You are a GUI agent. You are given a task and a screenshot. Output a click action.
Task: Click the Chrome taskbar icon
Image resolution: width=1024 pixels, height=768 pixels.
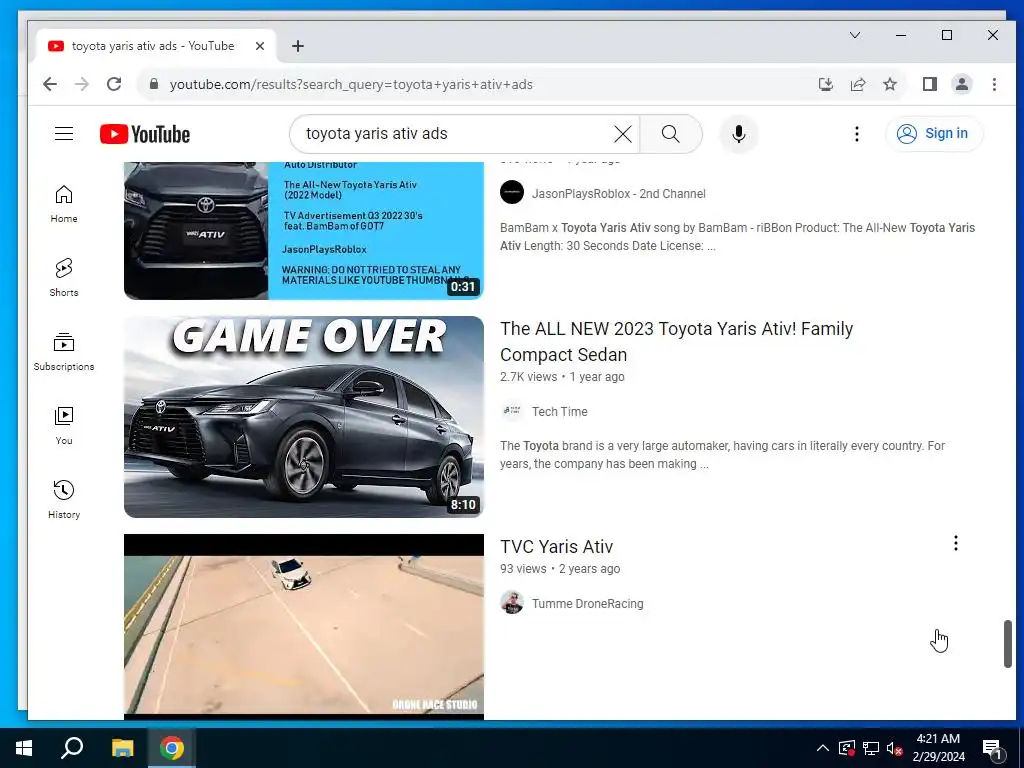172,748
